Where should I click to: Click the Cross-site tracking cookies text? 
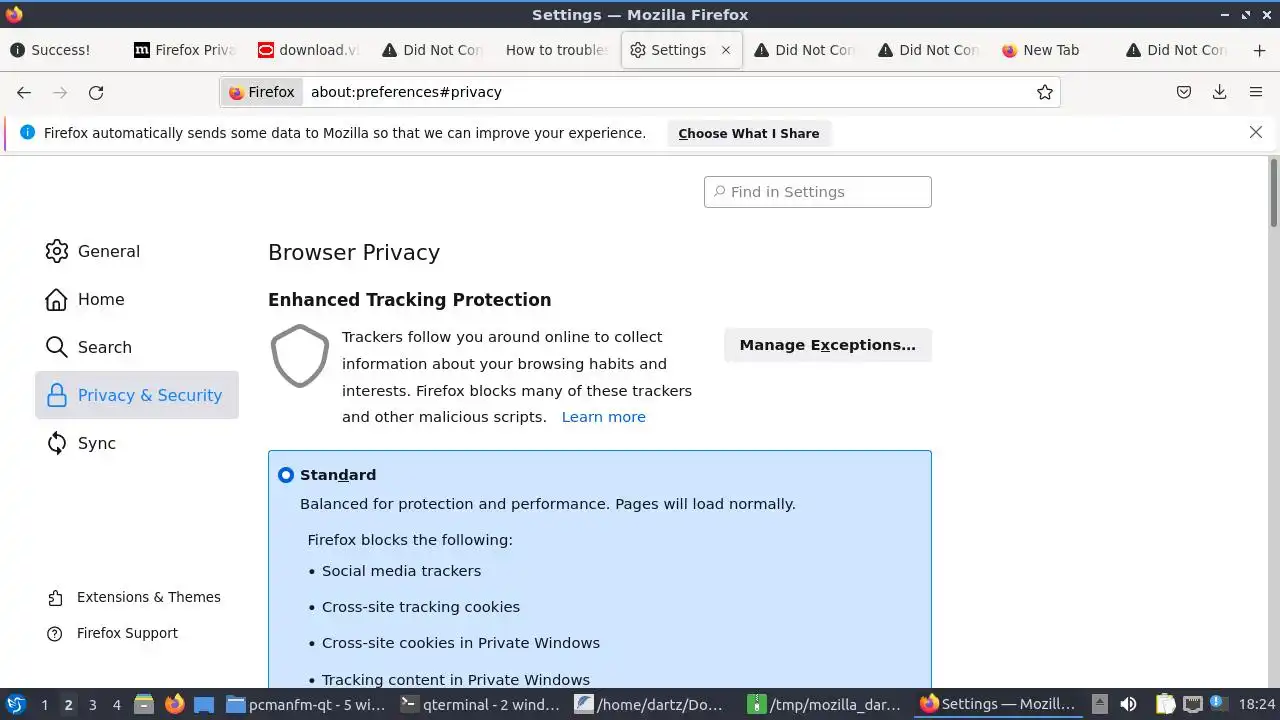(421, 607)
